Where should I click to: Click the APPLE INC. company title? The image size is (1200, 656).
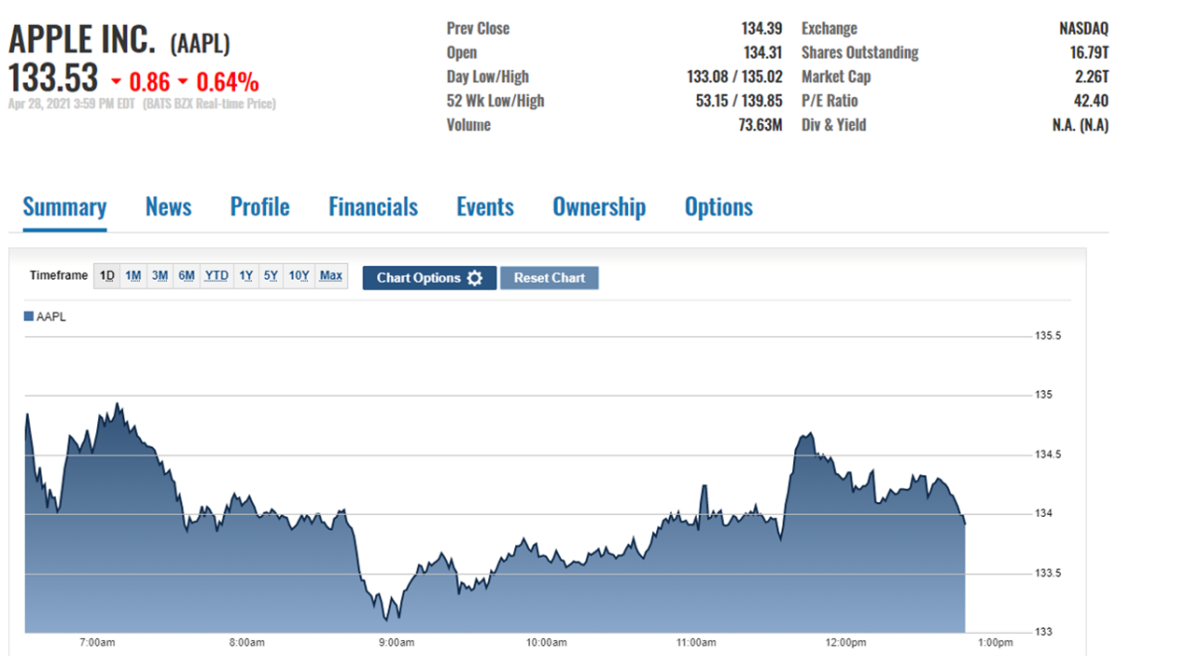(x=83, y=41)
